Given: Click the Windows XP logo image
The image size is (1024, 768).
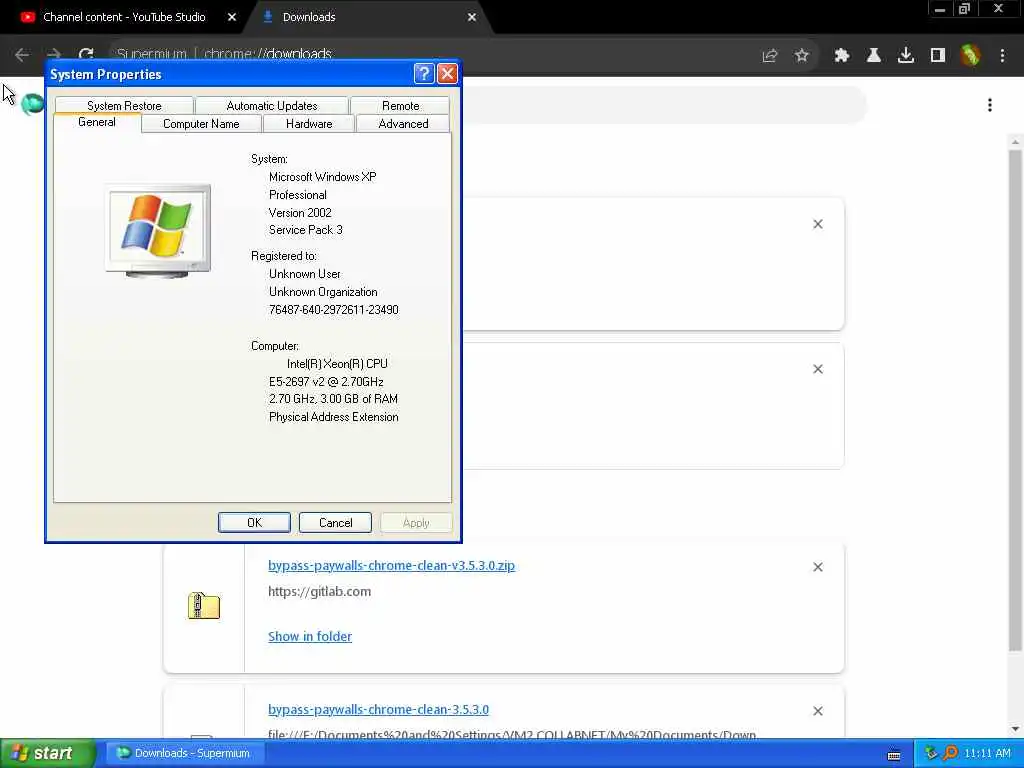Looking at the screenshot, I should click(x=157, y=231).
